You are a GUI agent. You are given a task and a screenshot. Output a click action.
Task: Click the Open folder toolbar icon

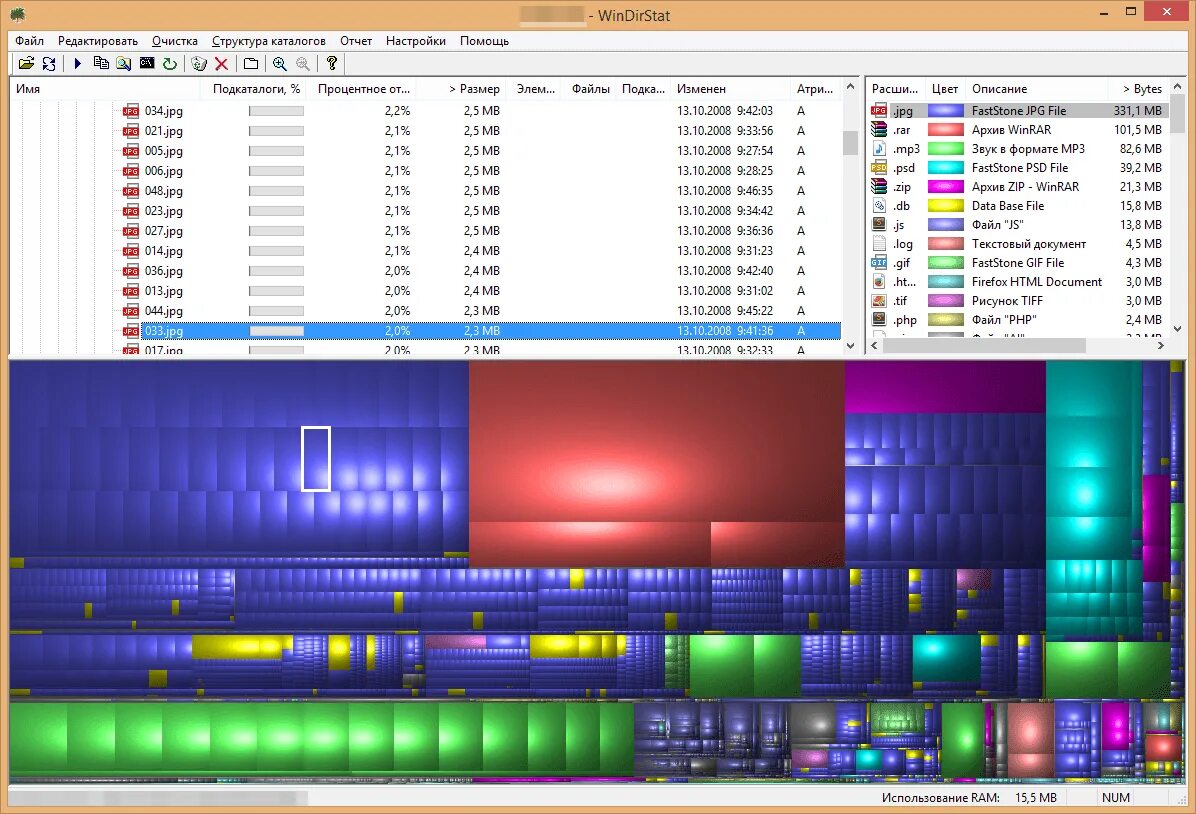(27, 63)
